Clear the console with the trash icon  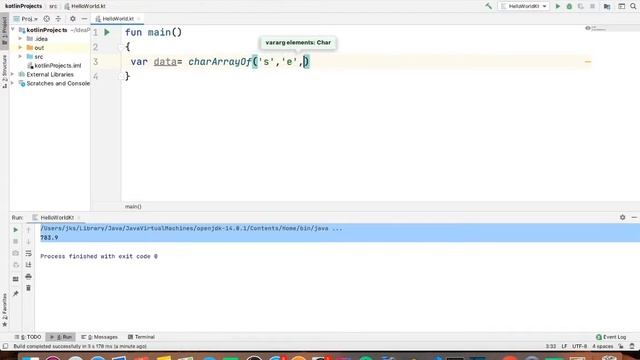coord(29,288)
